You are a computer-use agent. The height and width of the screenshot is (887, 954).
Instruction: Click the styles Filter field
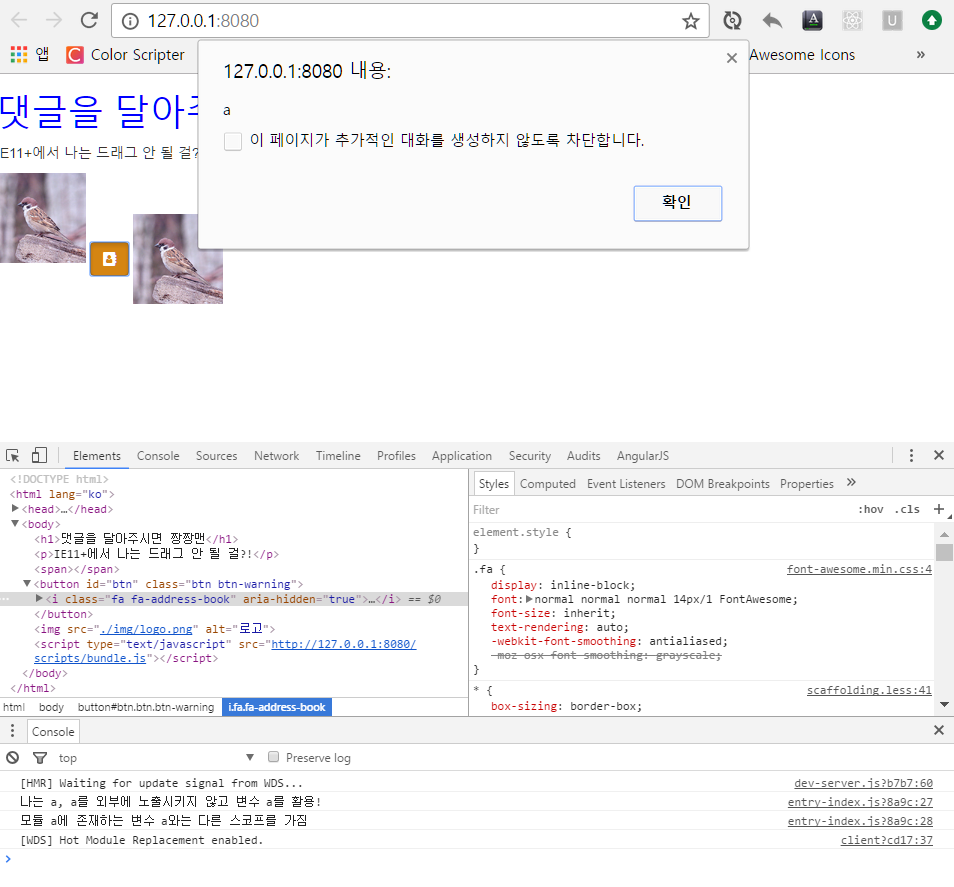pos(660,510)
